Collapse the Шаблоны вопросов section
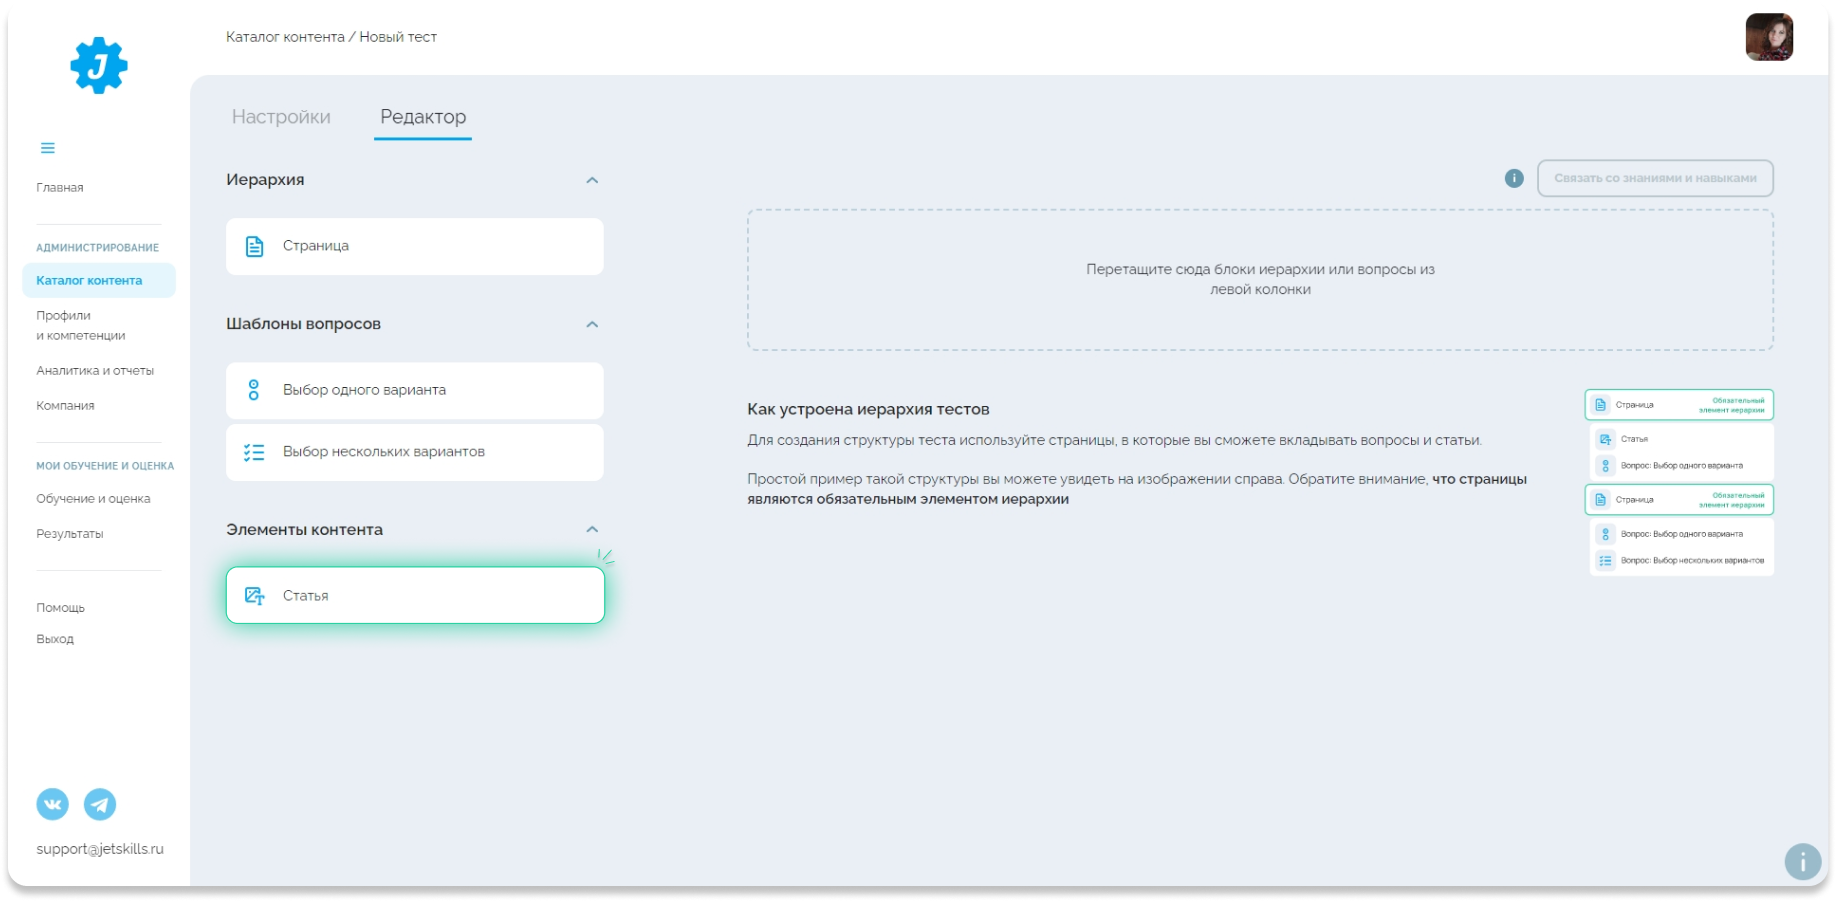Viewport: 1837px width, 902px height. (592, 324)
